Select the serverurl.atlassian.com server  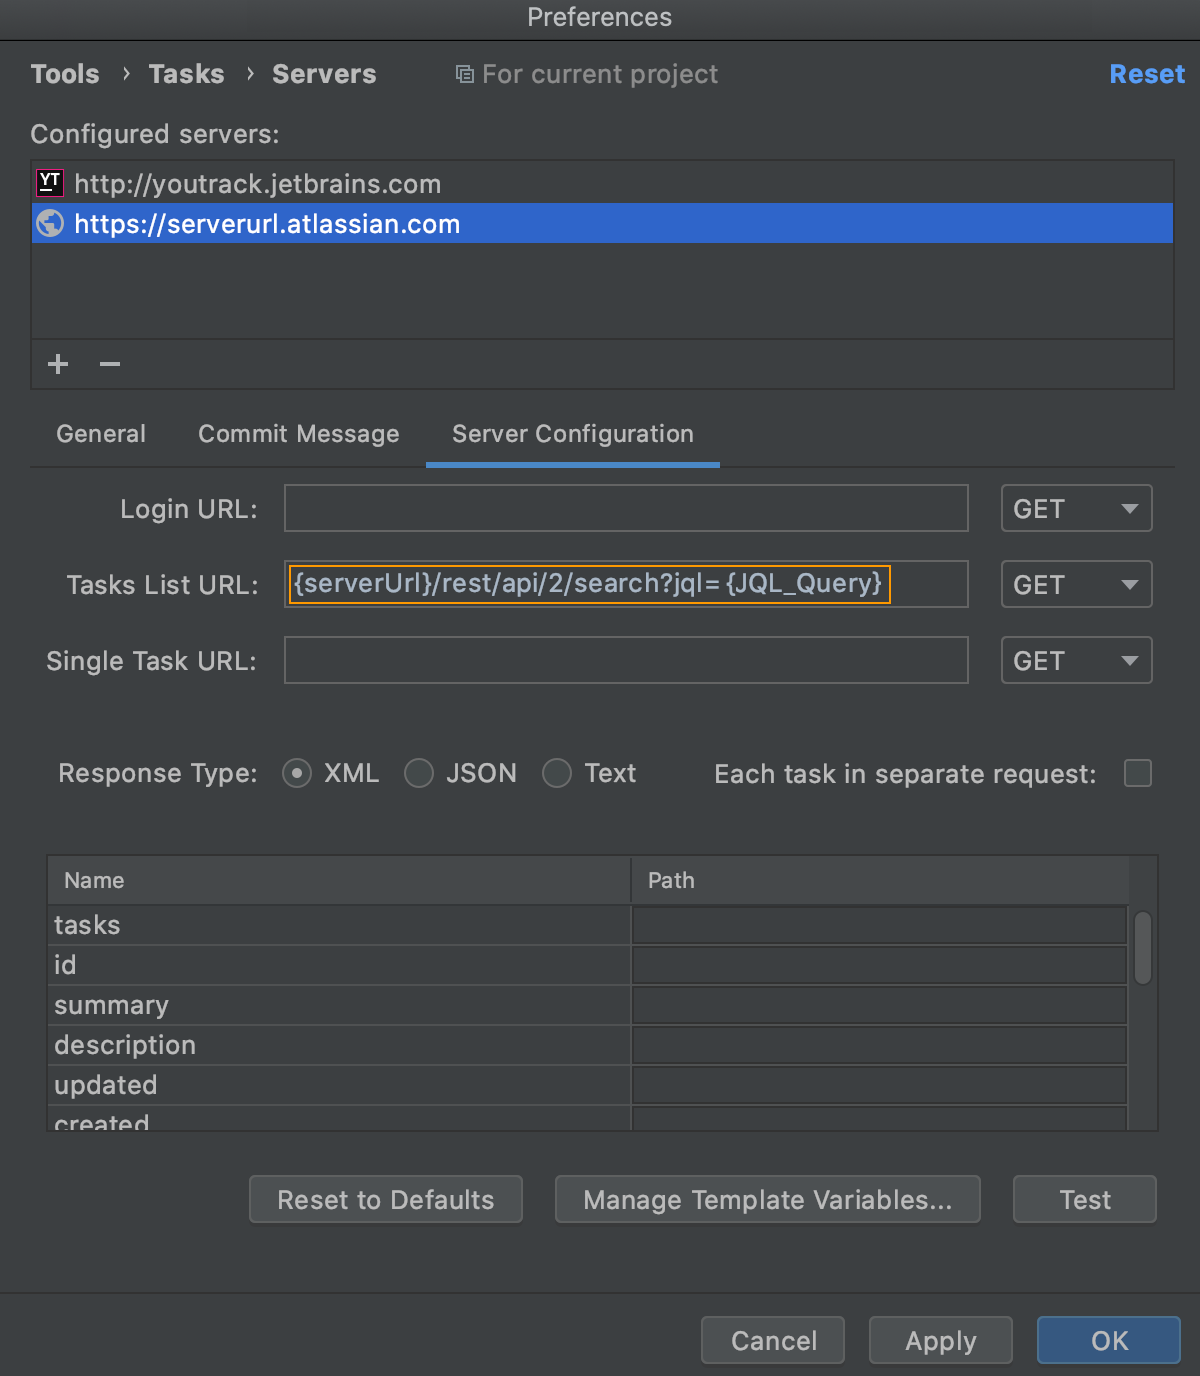coord(602,223)
